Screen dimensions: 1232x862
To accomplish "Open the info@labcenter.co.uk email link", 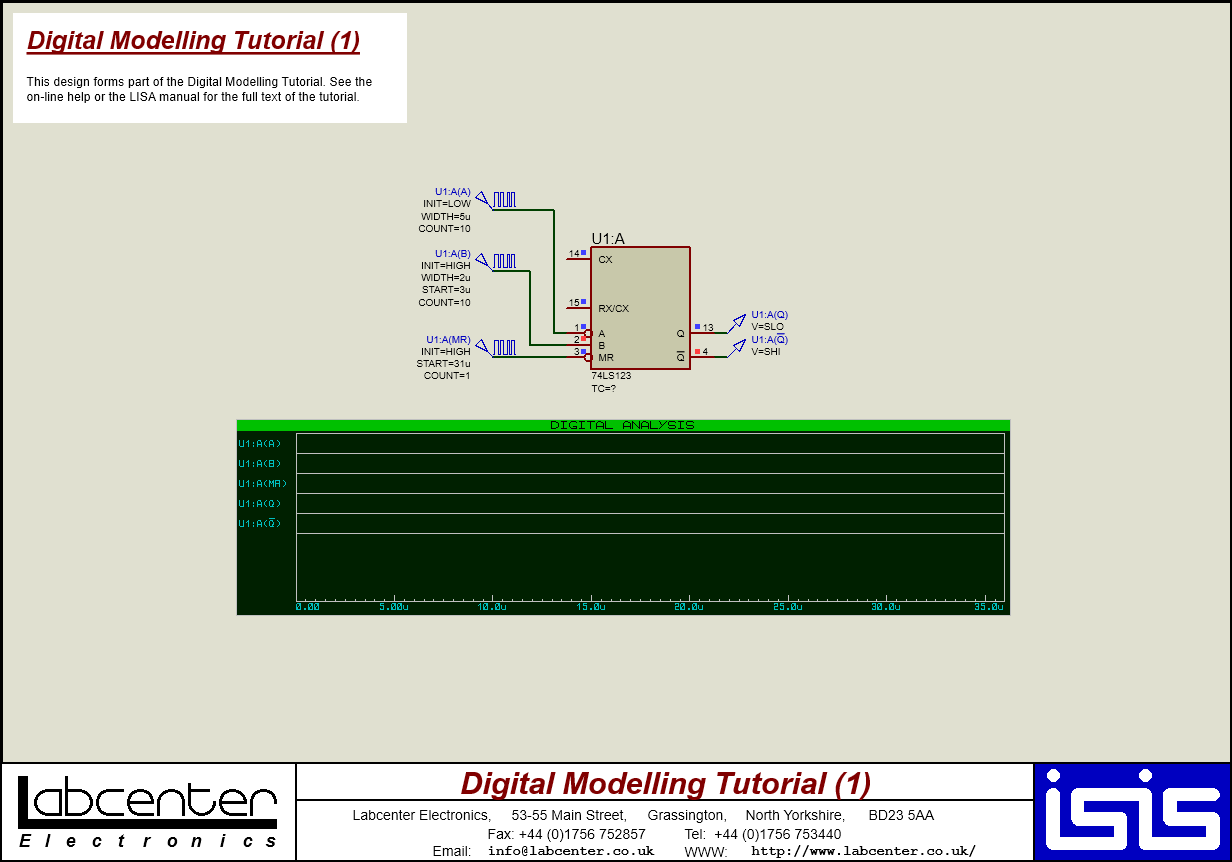I will [571, 851].
